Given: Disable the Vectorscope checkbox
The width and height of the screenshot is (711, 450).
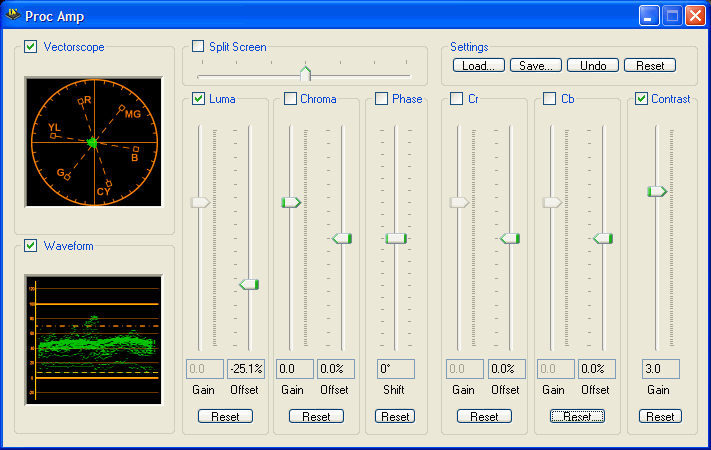Looking at the screenshot, I should pos(31,47).
